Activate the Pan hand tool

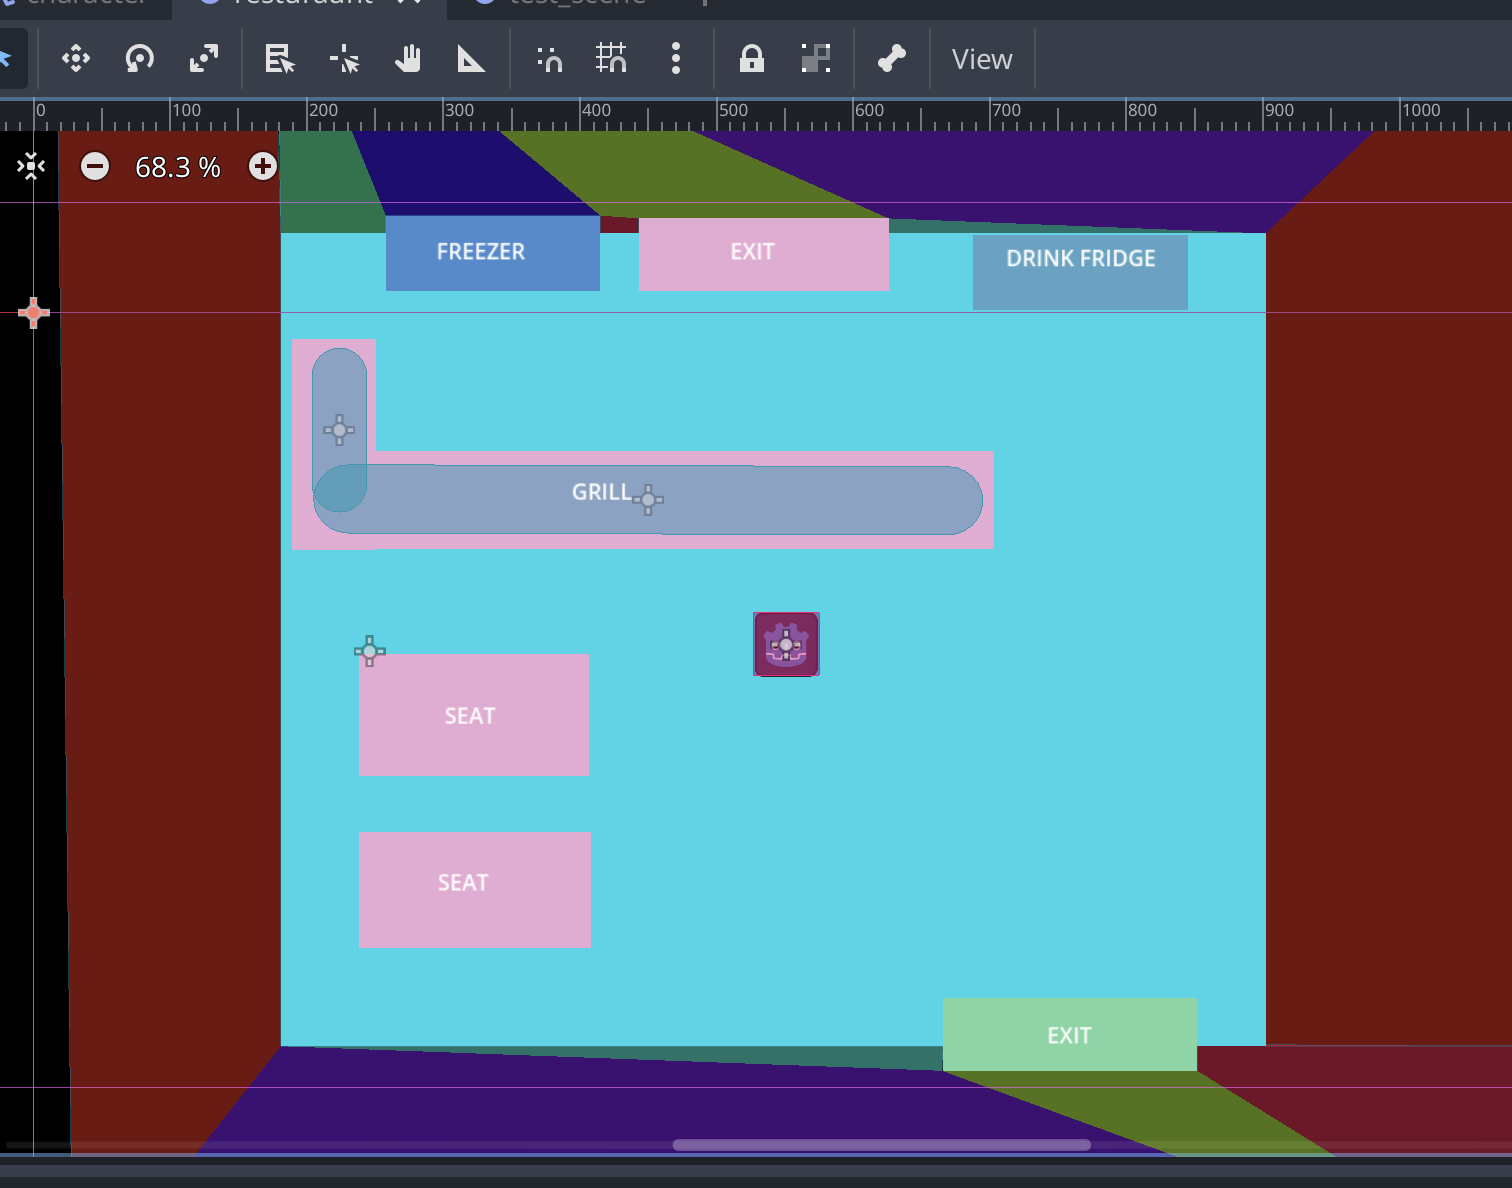407,59
